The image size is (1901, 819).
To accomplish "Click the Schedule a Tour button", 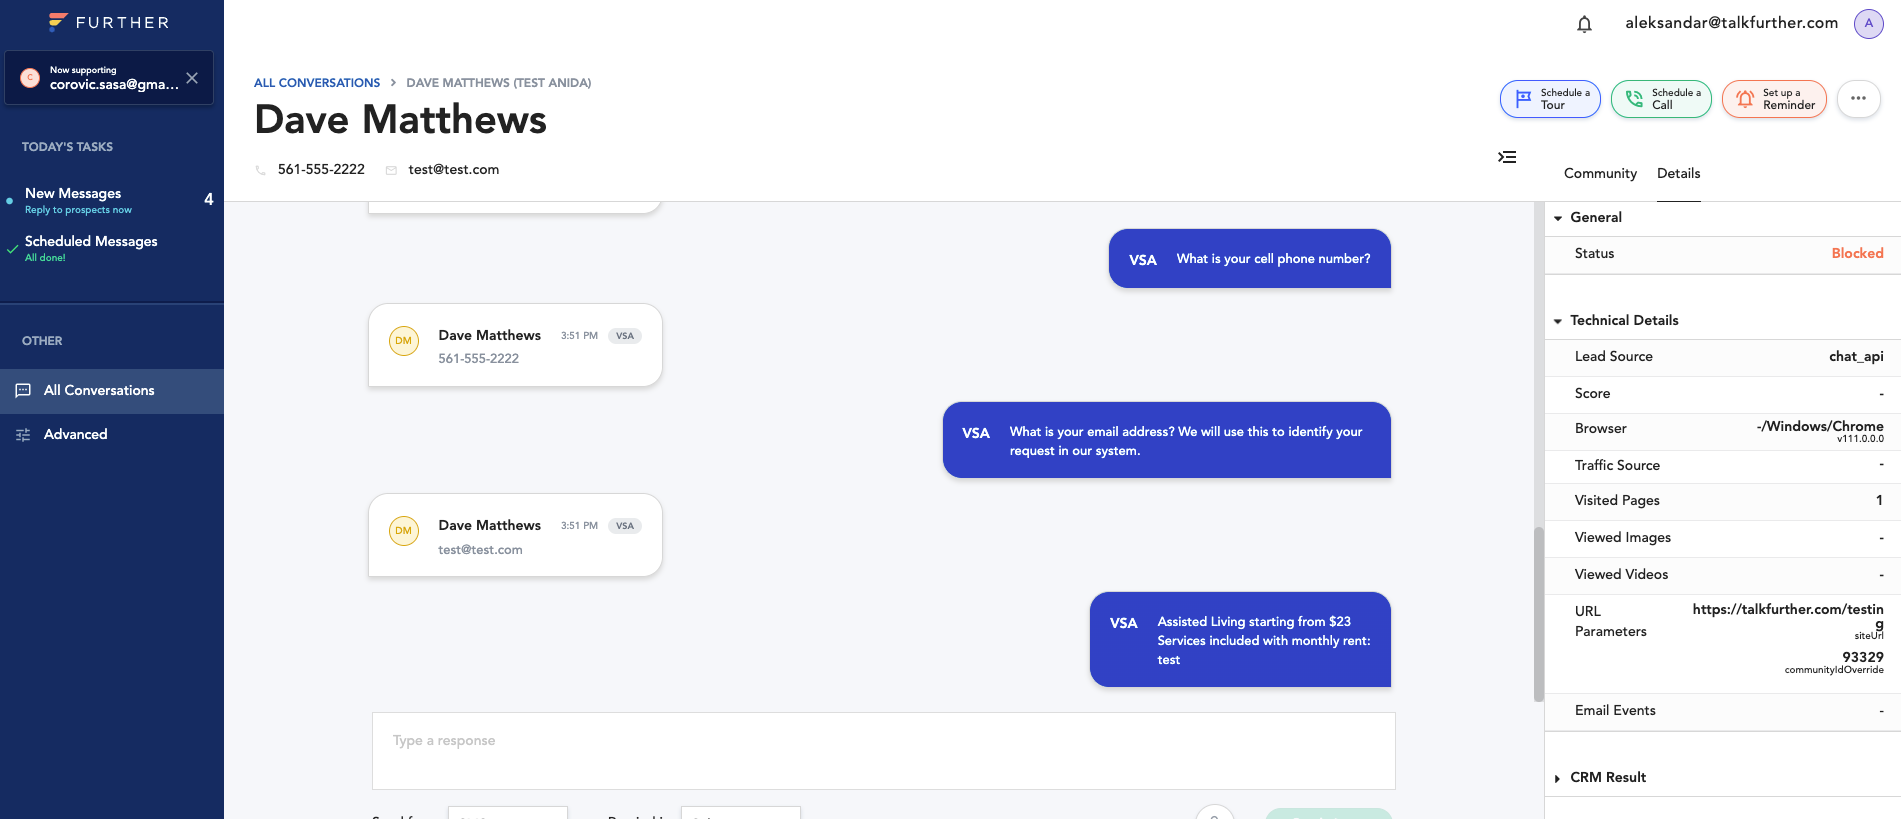I will (x=1550, y=99).
